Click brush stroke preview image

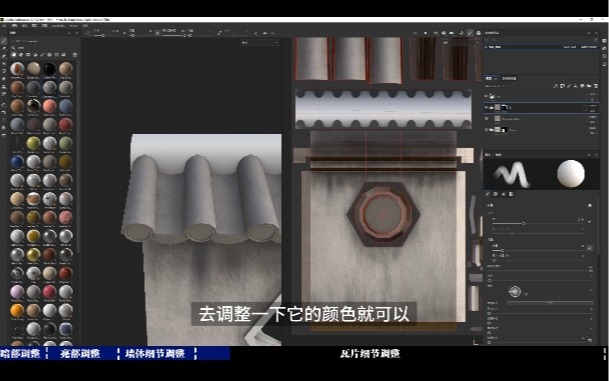[511, 174]
